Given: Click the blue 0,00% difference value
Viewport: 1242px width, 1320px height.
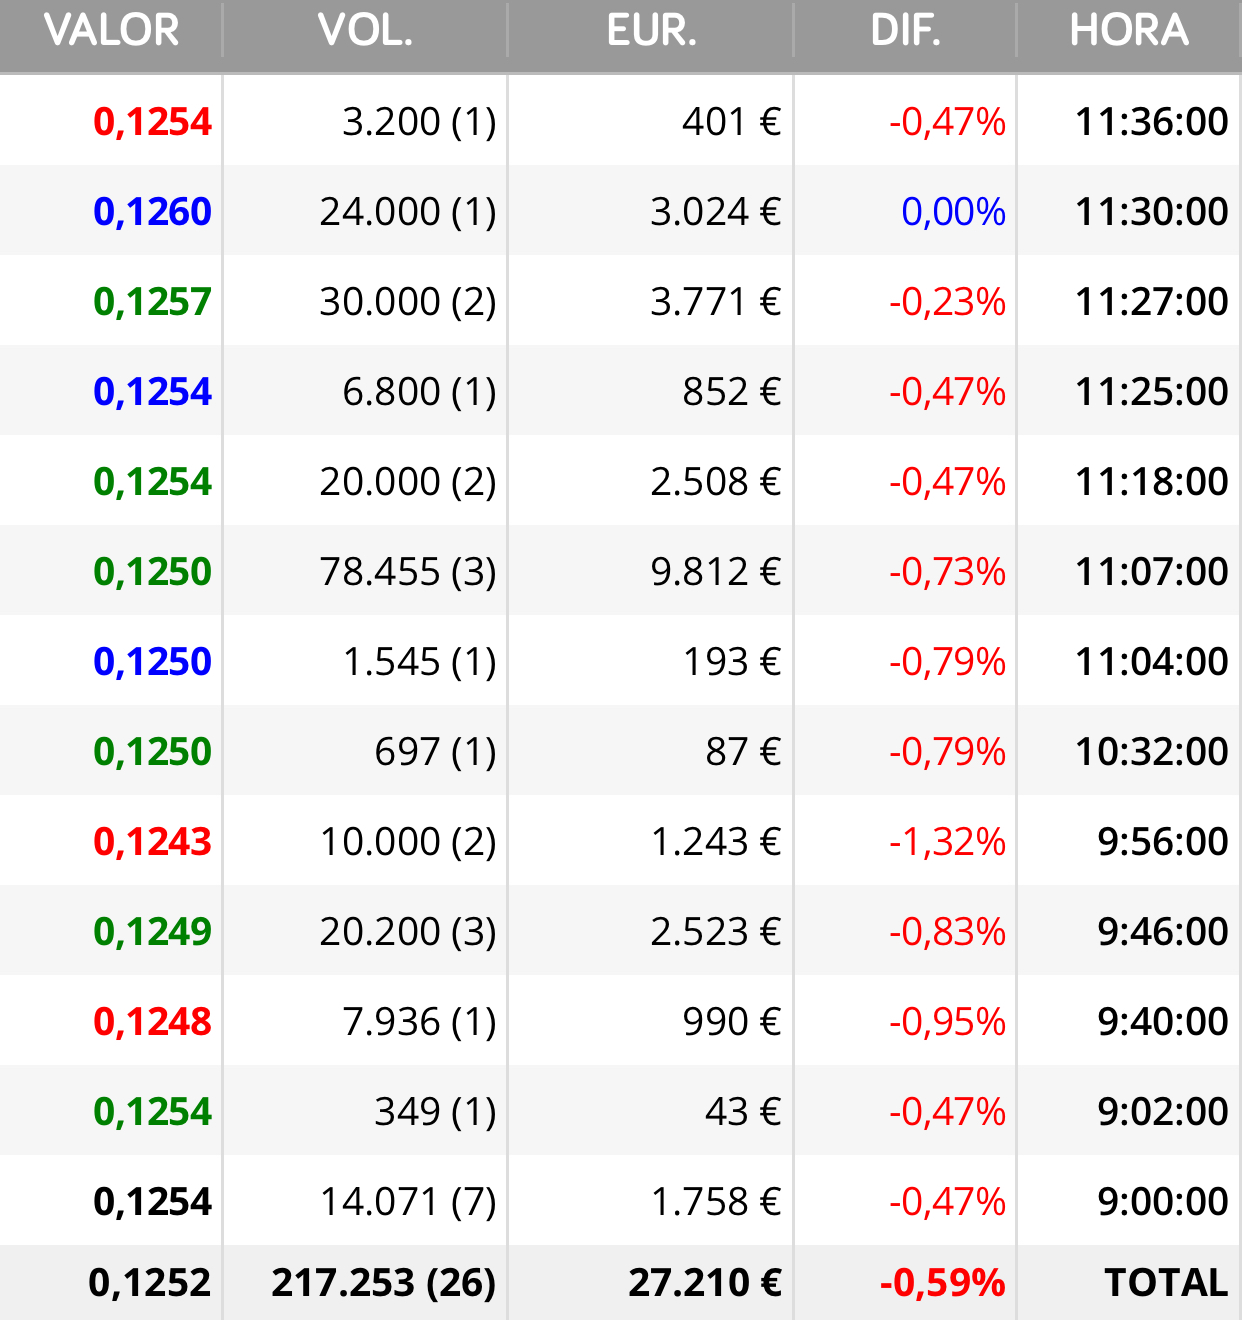Looking at the screenshot, I should coord(953,212).
